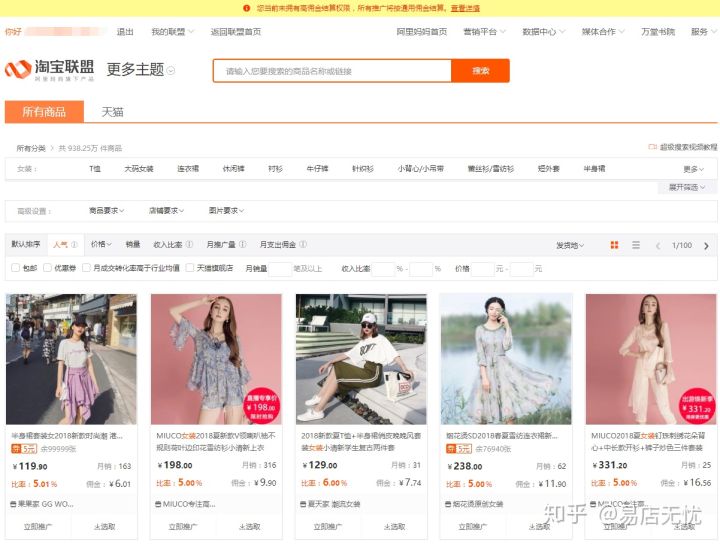
Task: Select 牛仔裤 category
Action: (317, 169)
